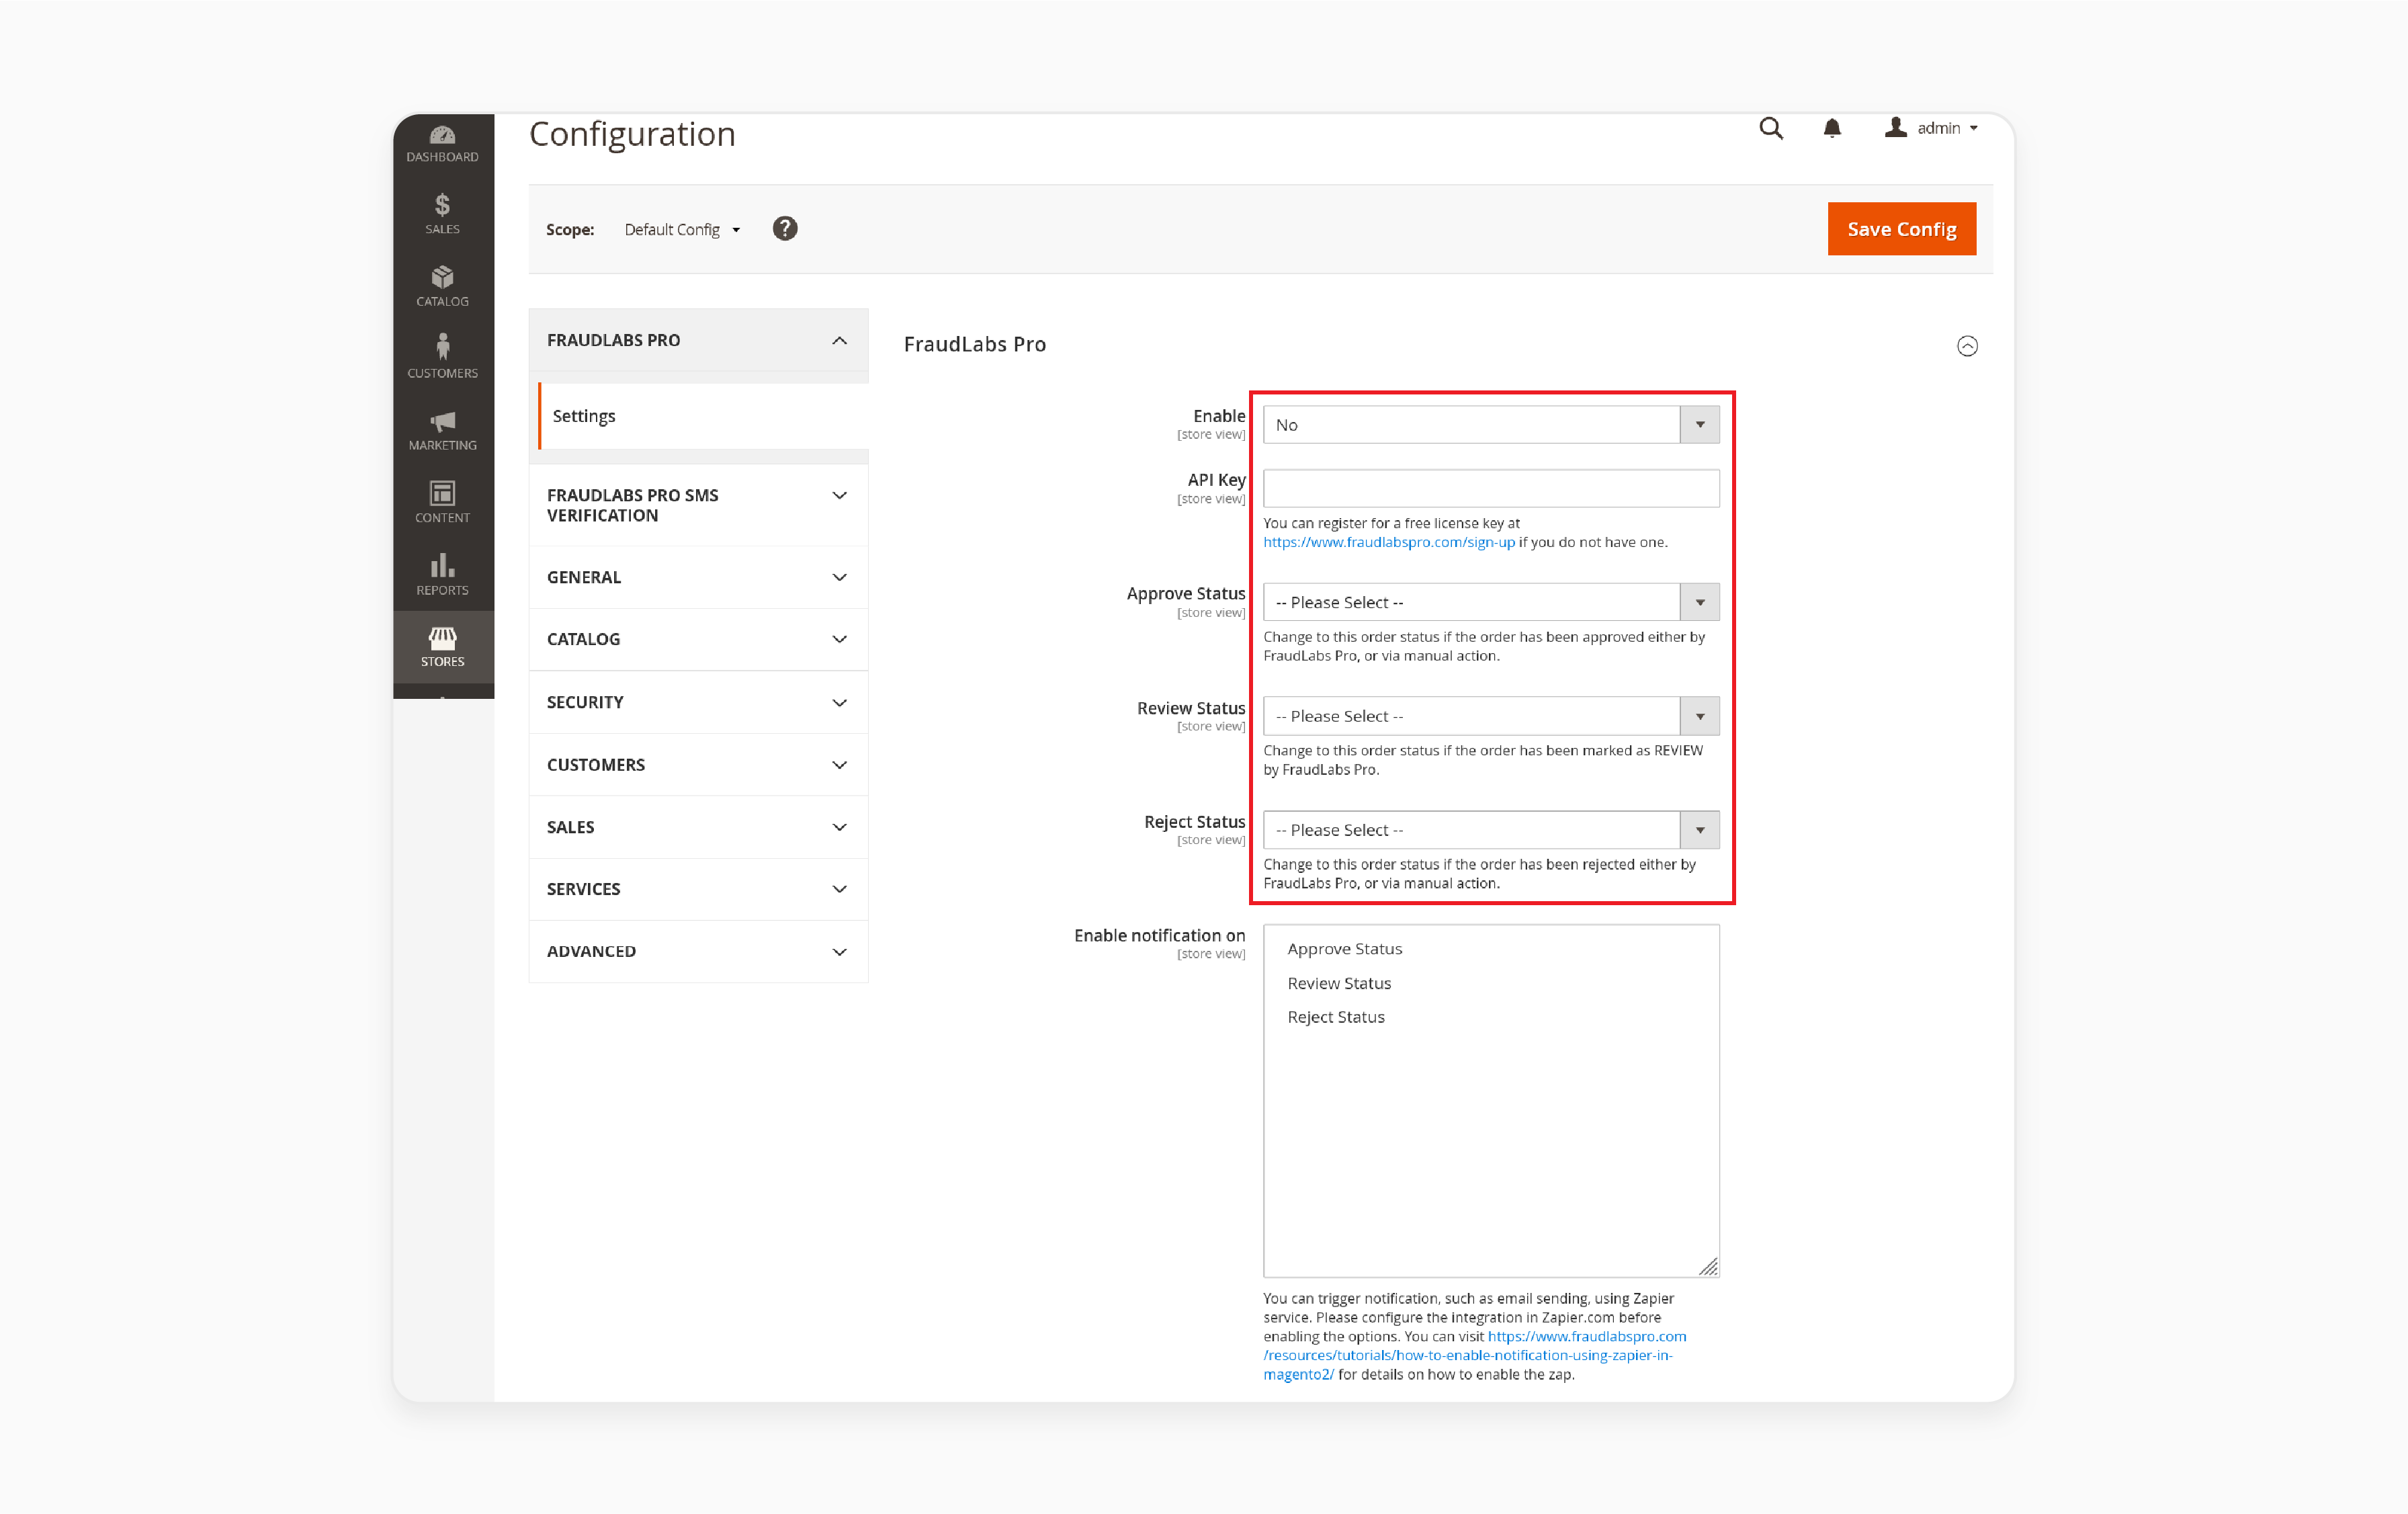The image size is (2408, 1514).
Task: Expand the Services config section
Action: click(x=698, y=889)
